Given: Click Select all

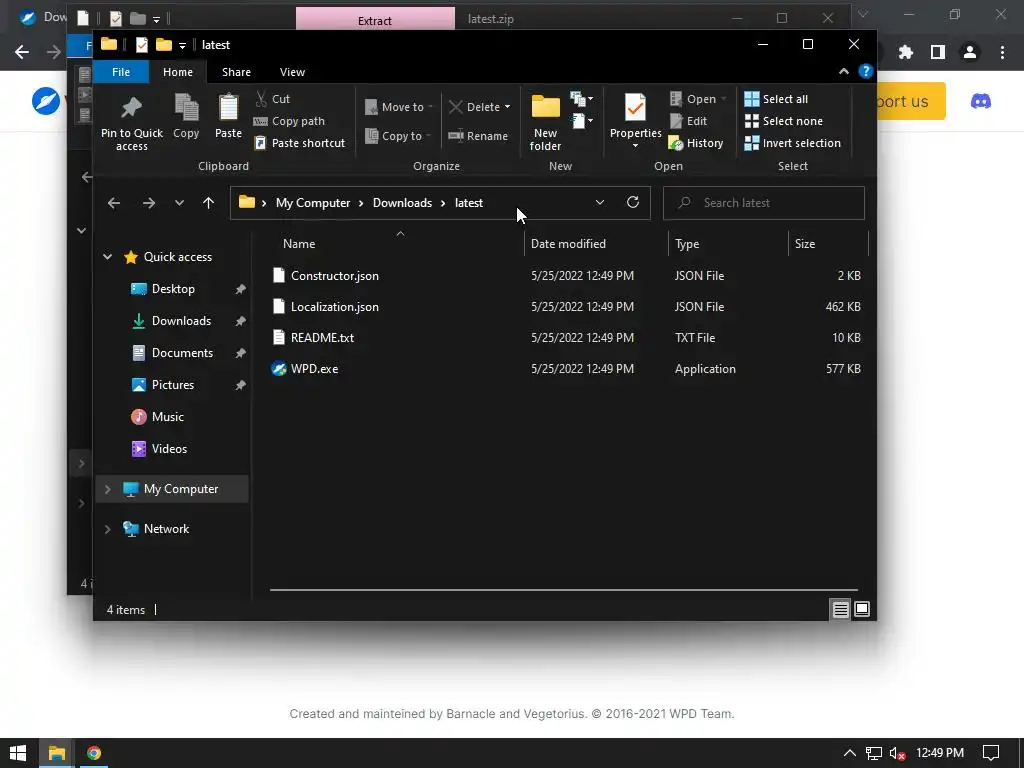Looking at the screenshot, I should [776, 99].
